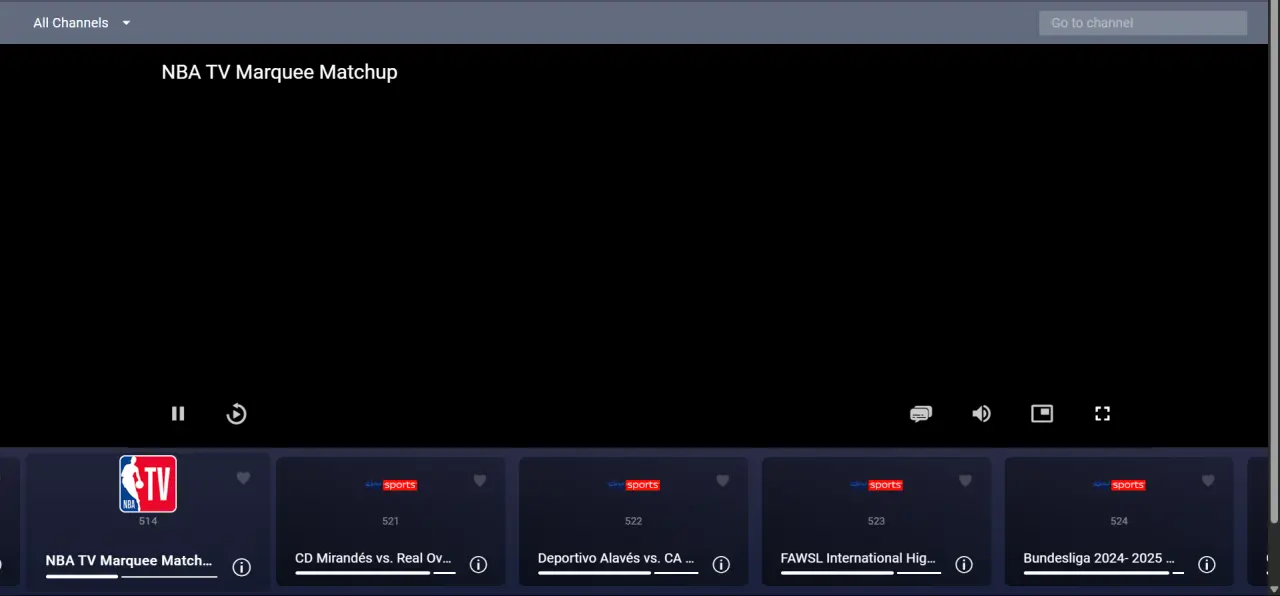Select channel 524 sports logo

(1119, 485)
